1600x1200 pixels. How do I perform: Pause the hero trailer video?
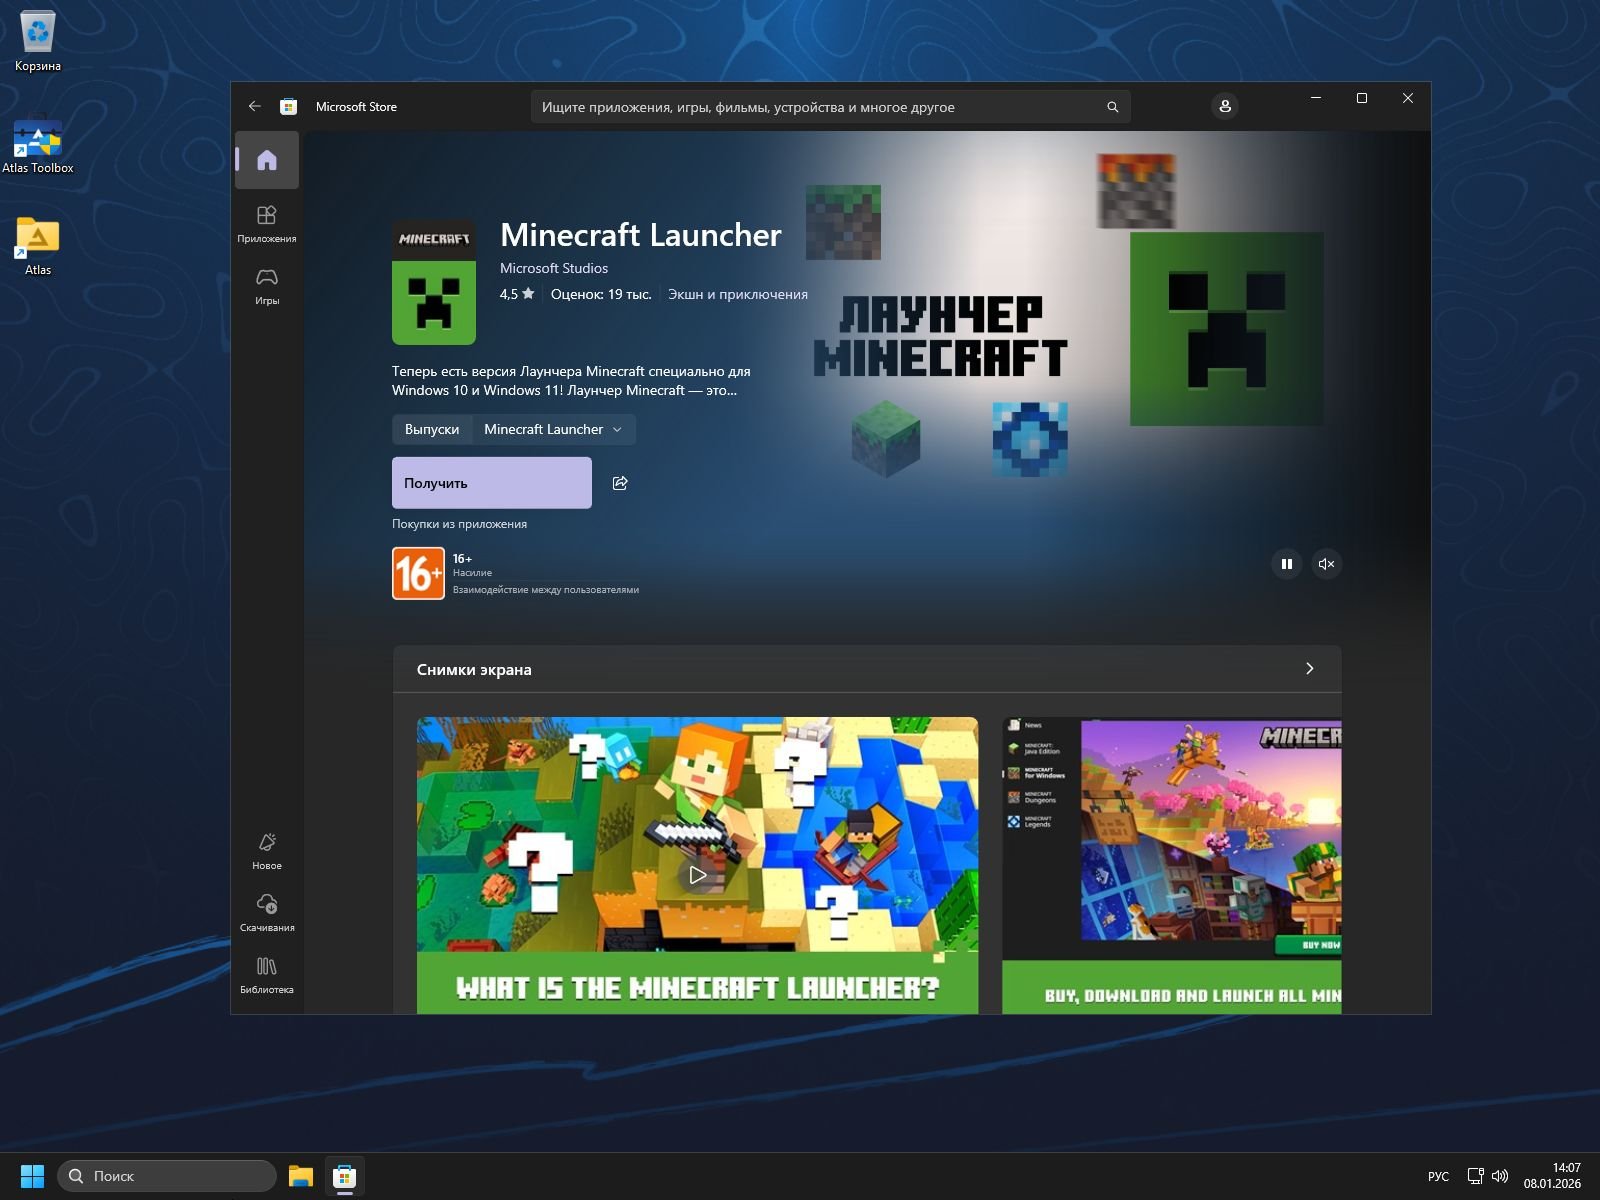pos(1286,564)
